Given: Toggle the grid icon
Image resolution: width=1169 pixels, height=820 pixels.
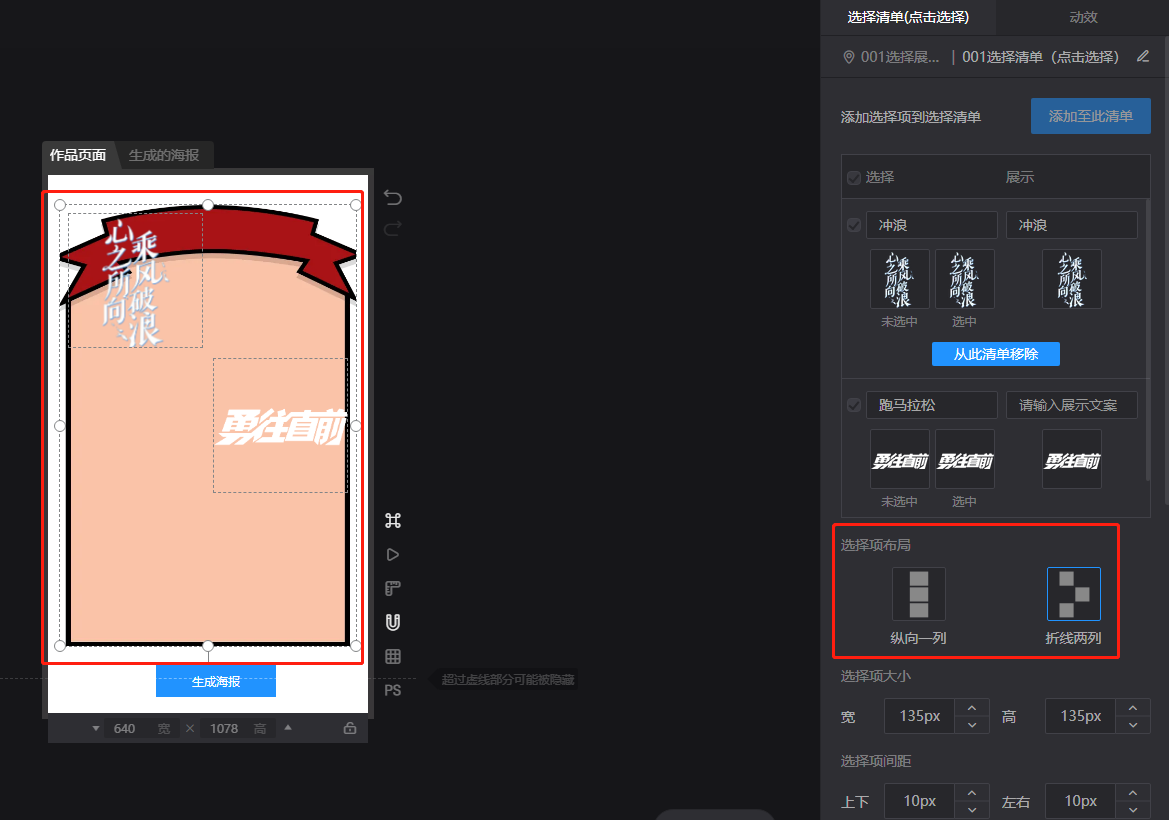Looking at the screenshot, I should click(x=393, y=656).
